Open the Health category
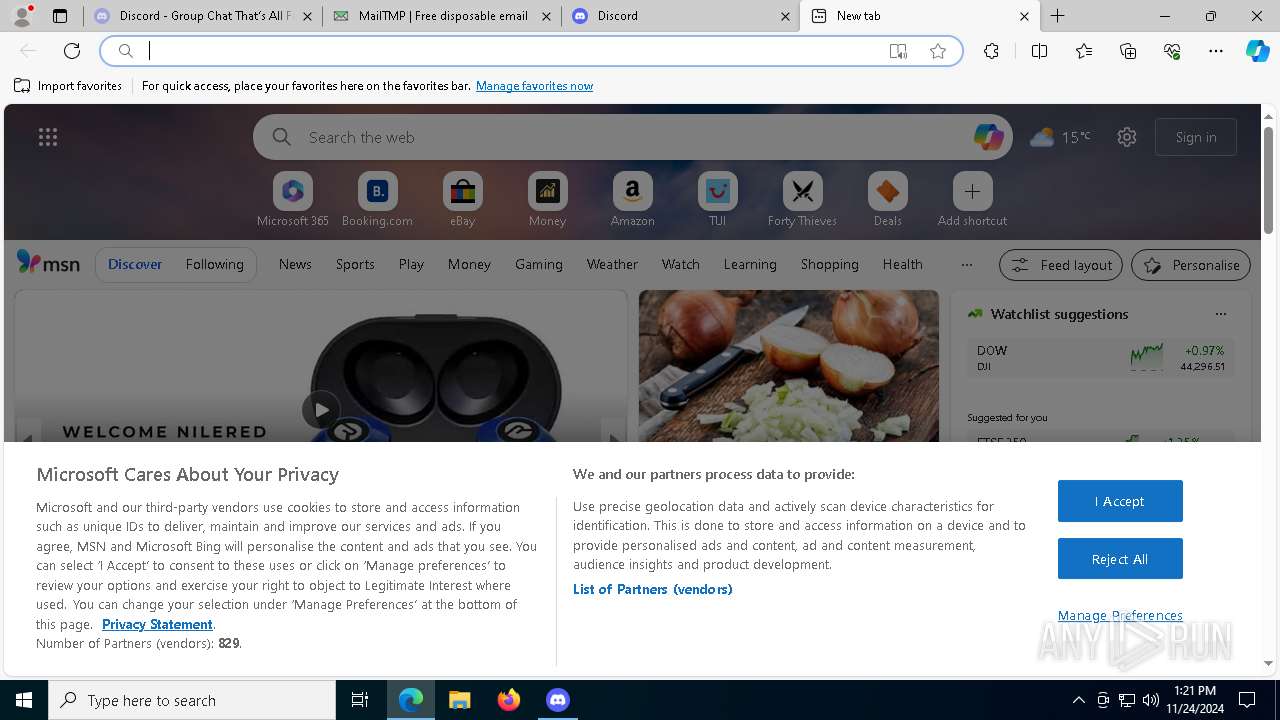The height and width of the screenshot is (720, 1280). coord(902,264)
